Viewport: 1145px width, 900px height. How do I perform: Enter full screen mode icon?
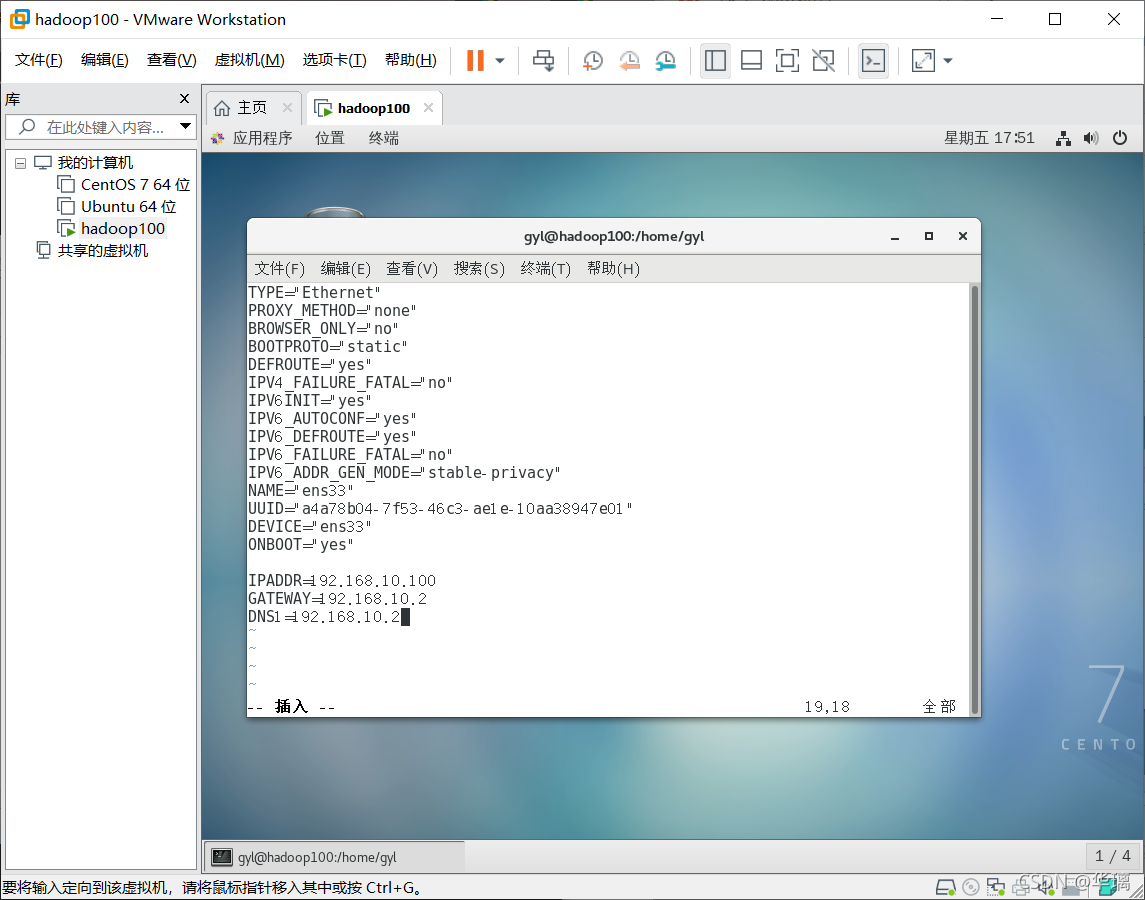787,60
